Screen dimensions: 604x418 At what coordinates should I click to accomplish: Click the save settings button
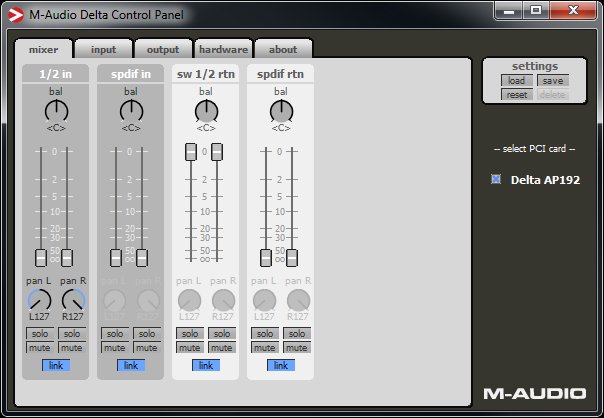click(553, 81)
